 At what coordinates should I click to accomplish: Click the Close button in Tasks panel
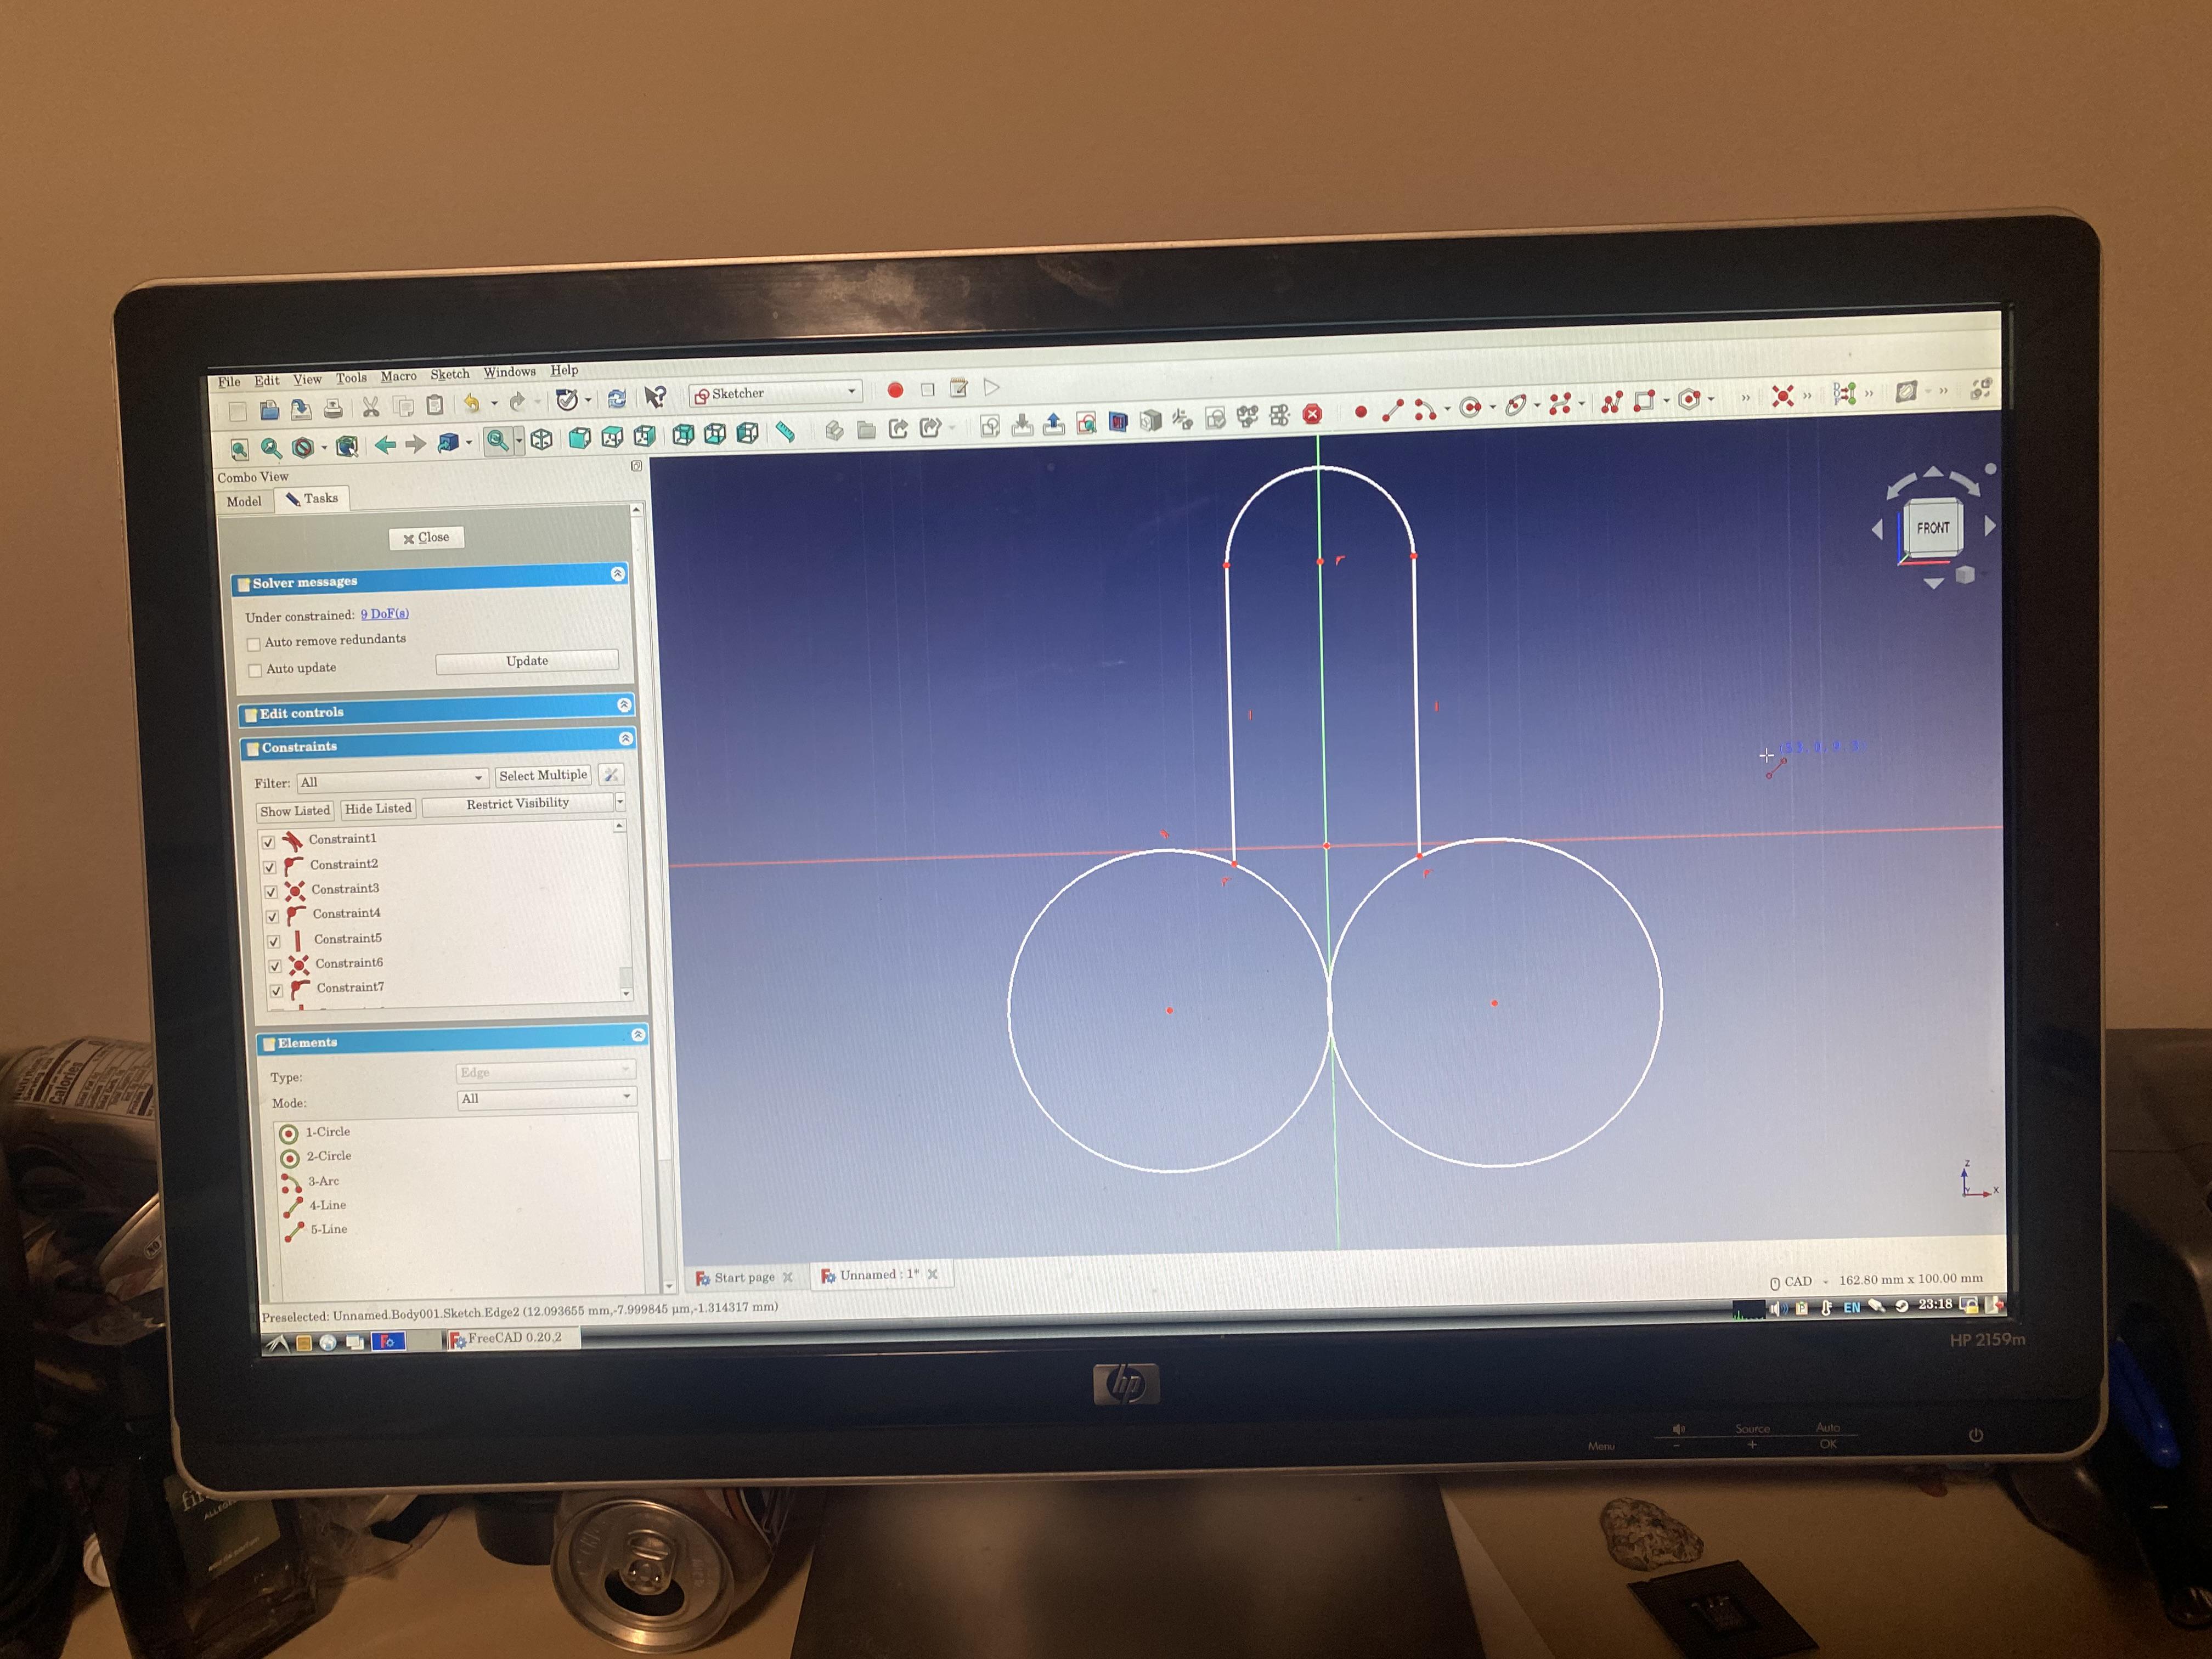point(426,538)
